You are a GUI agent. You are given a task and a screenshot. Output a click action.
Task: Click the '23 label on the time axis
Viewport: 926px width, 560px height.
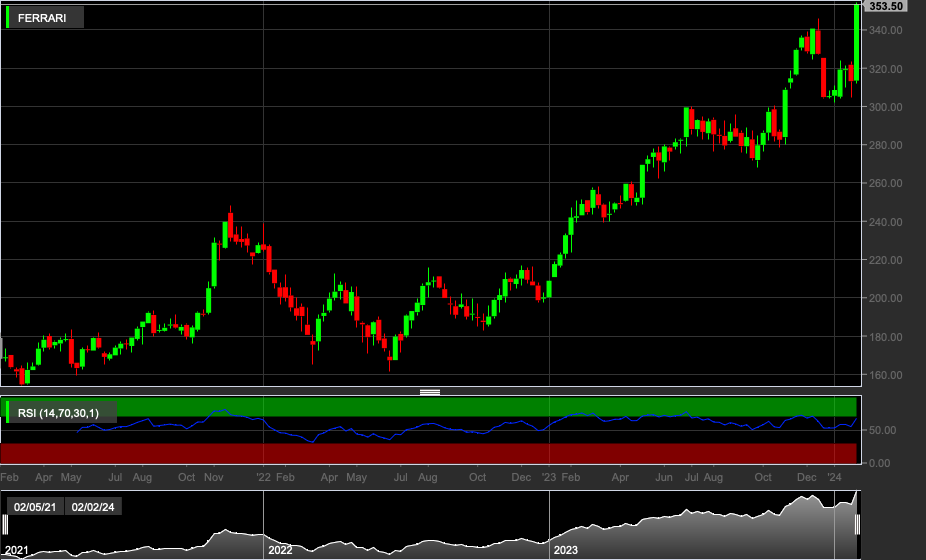pos(549,477)
